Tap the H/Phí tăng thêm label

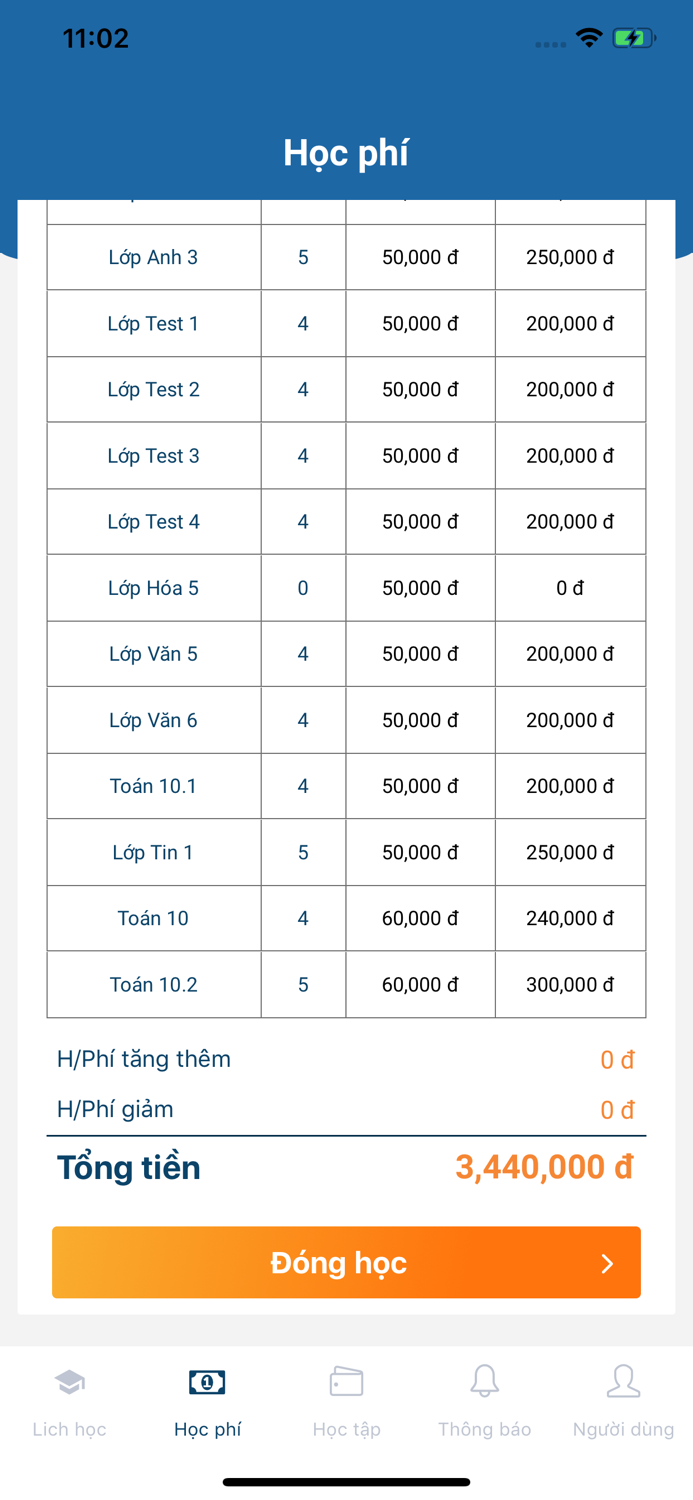[x=144, y=1059]
